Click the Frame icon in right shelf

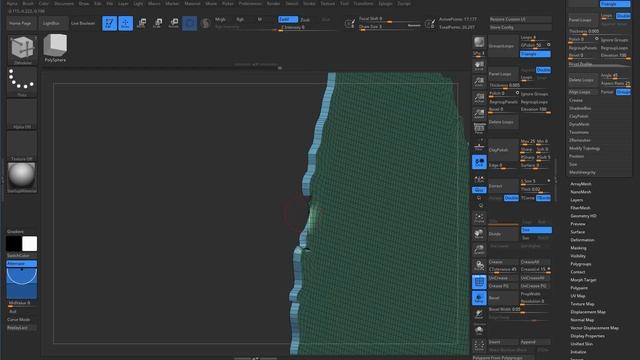[x=479, y=218]
